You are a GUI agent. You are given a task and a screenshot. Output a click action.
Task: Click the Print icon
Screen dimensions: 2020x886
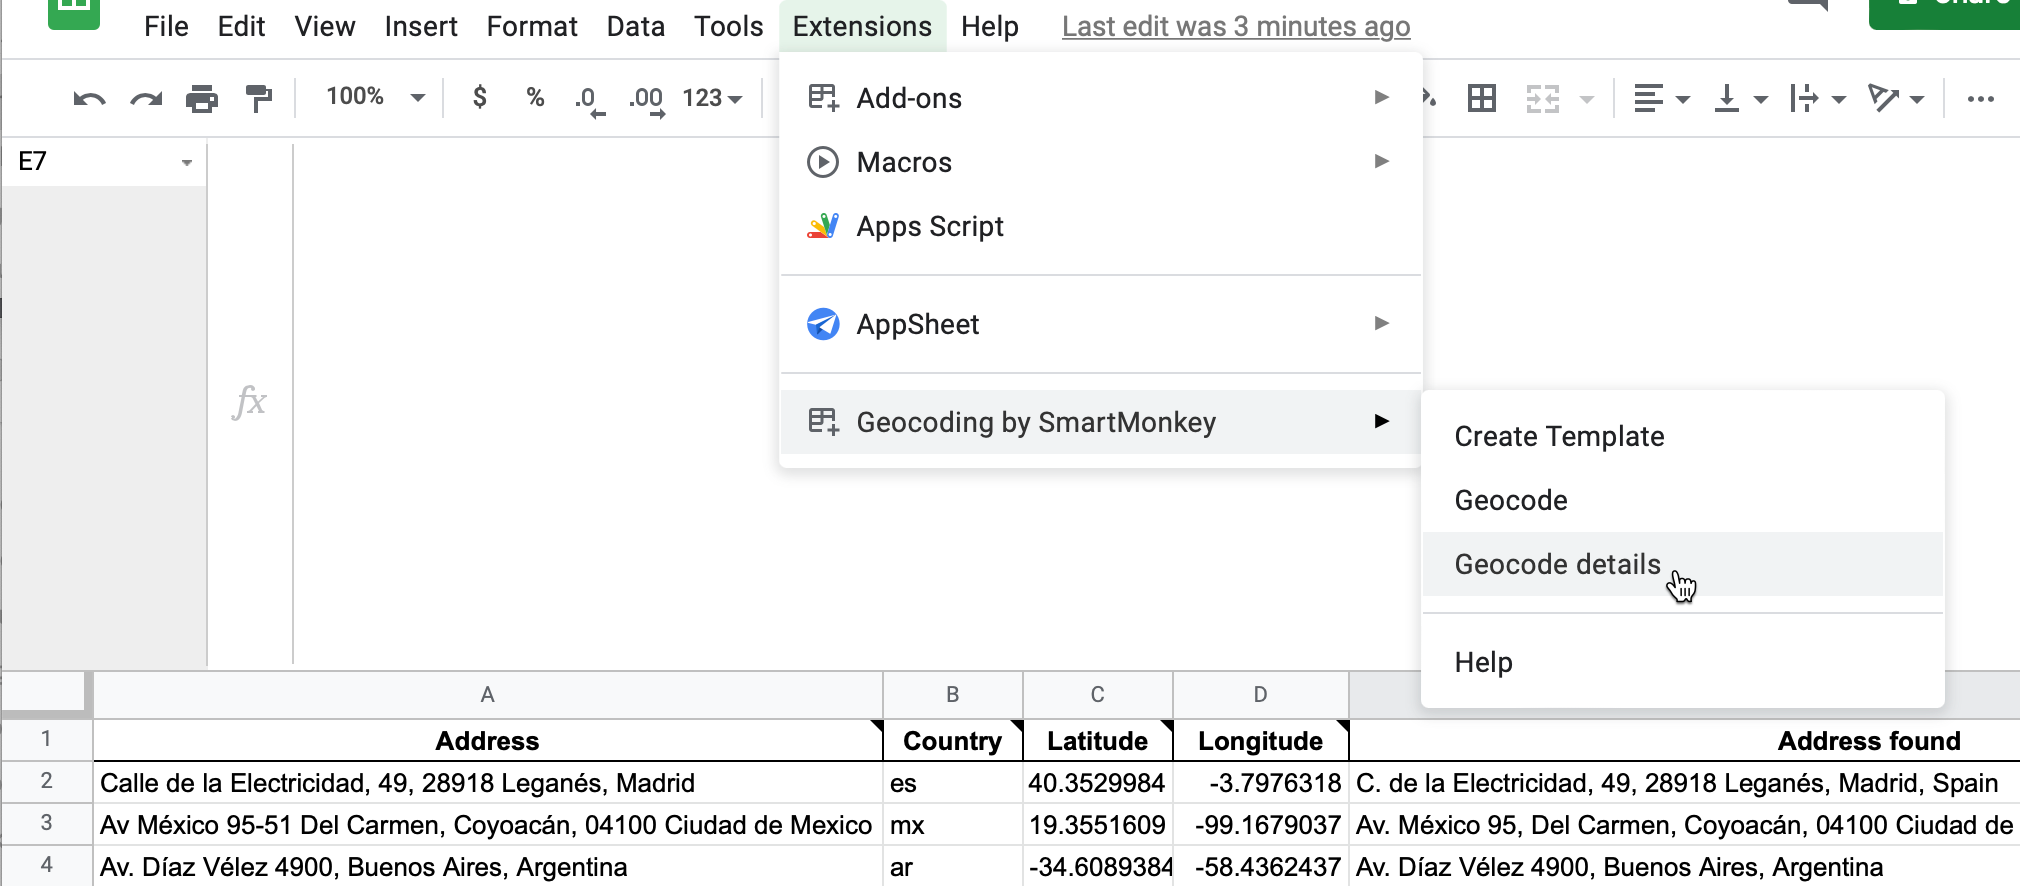point(202,99)
